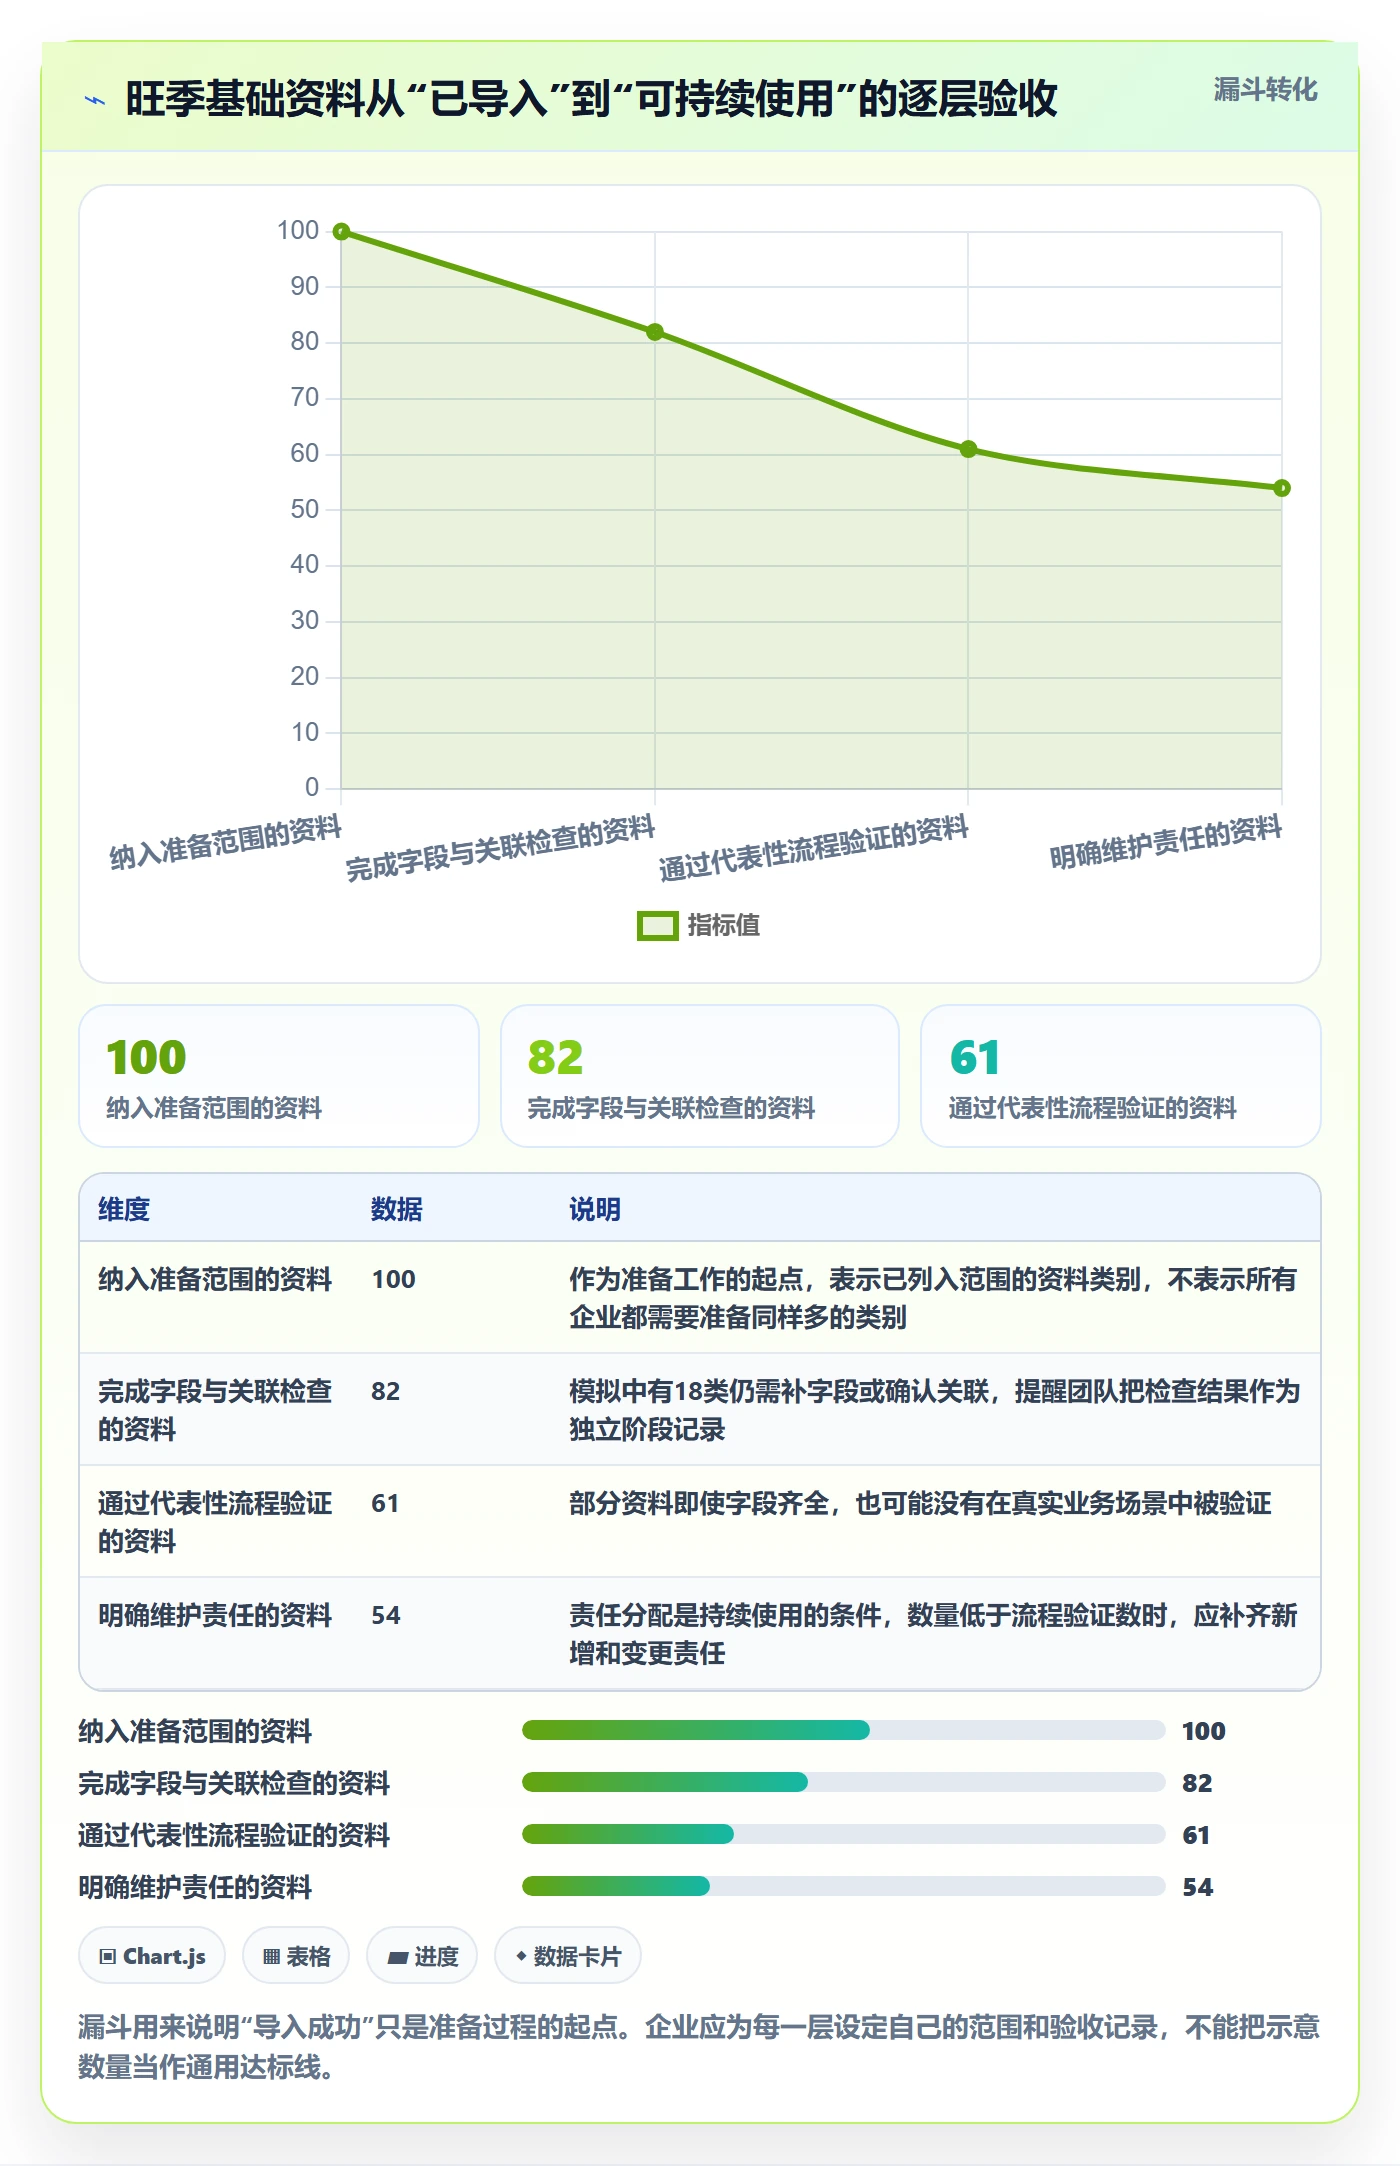
Task: Select the chart data point at 54
Action: tap(1282, 488)
